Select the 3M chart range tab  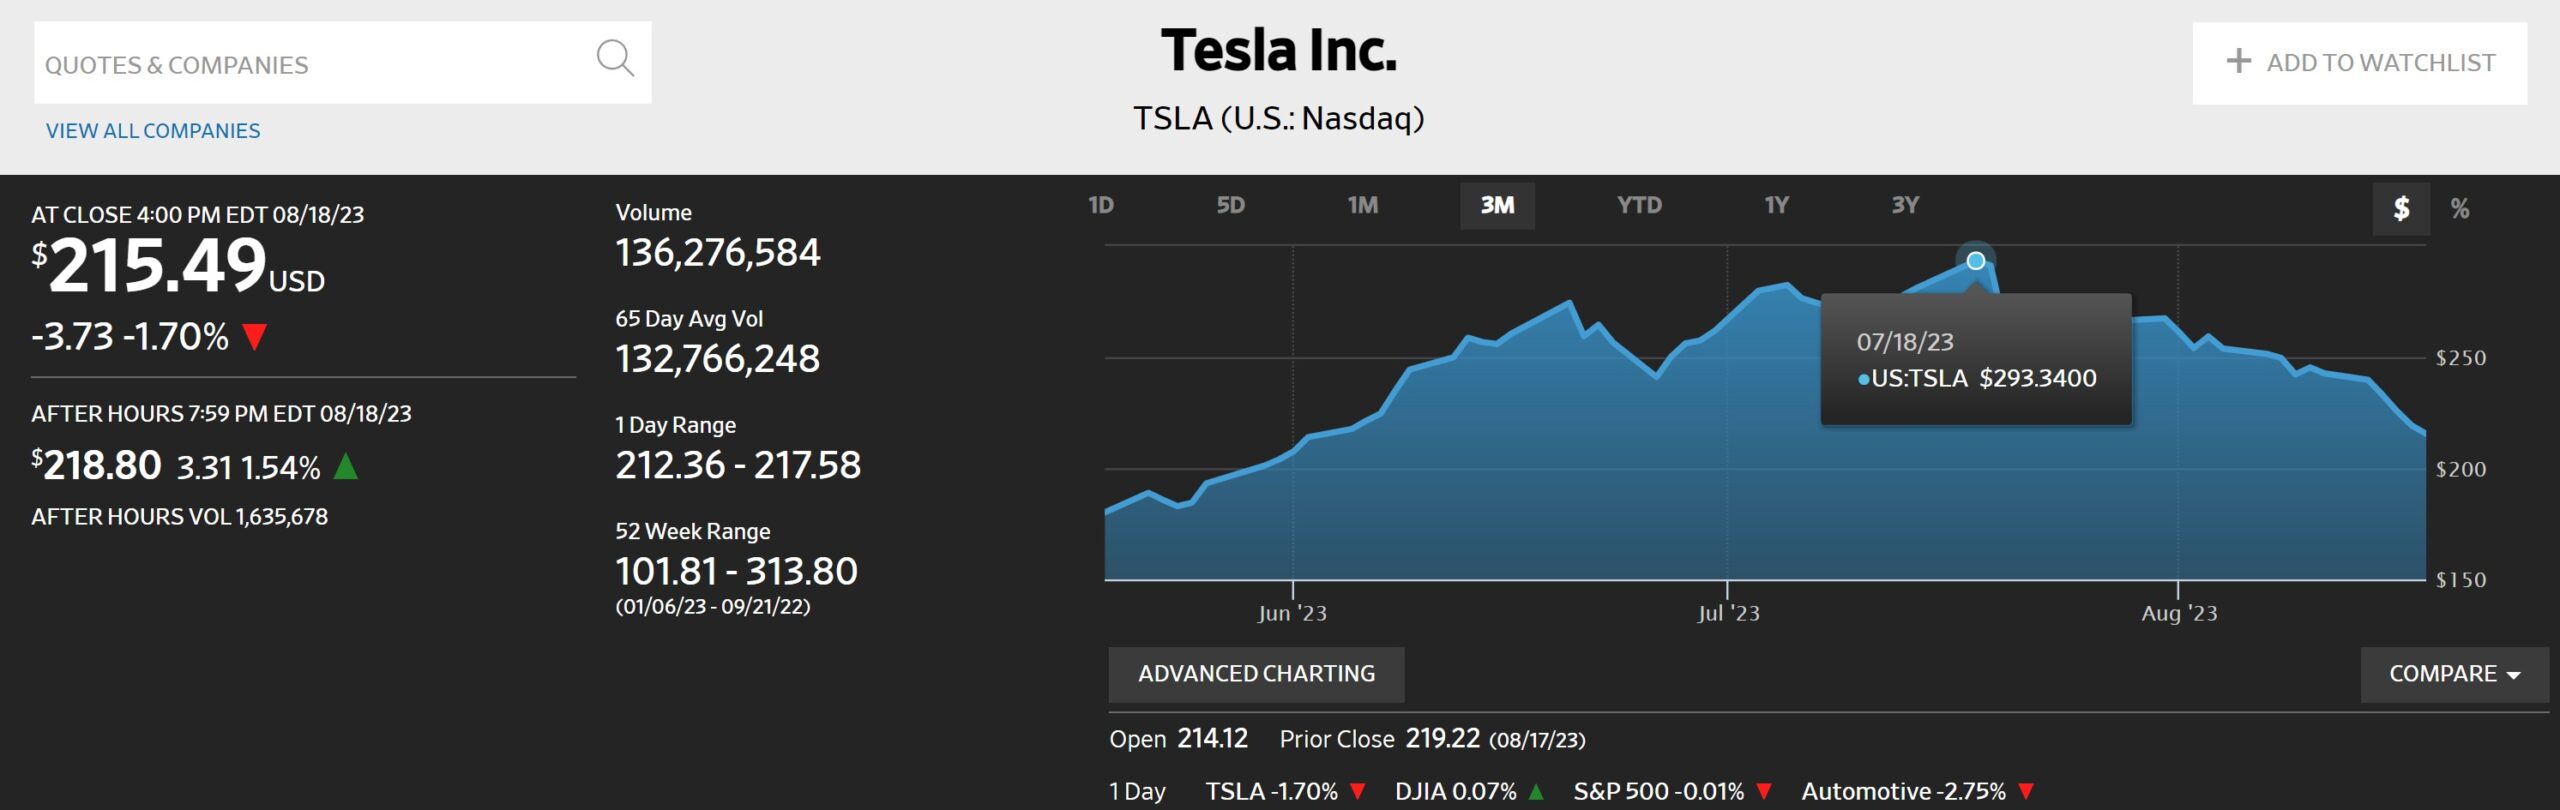1497,206
